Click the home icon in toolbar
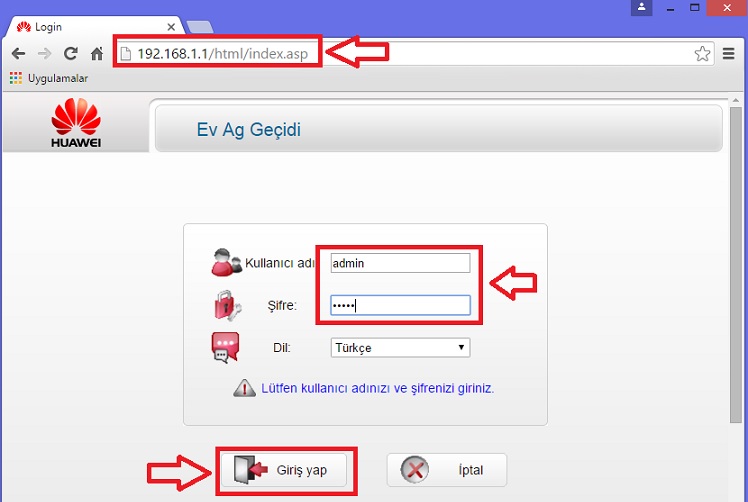The image size is (748, 502). pos(97,54)
